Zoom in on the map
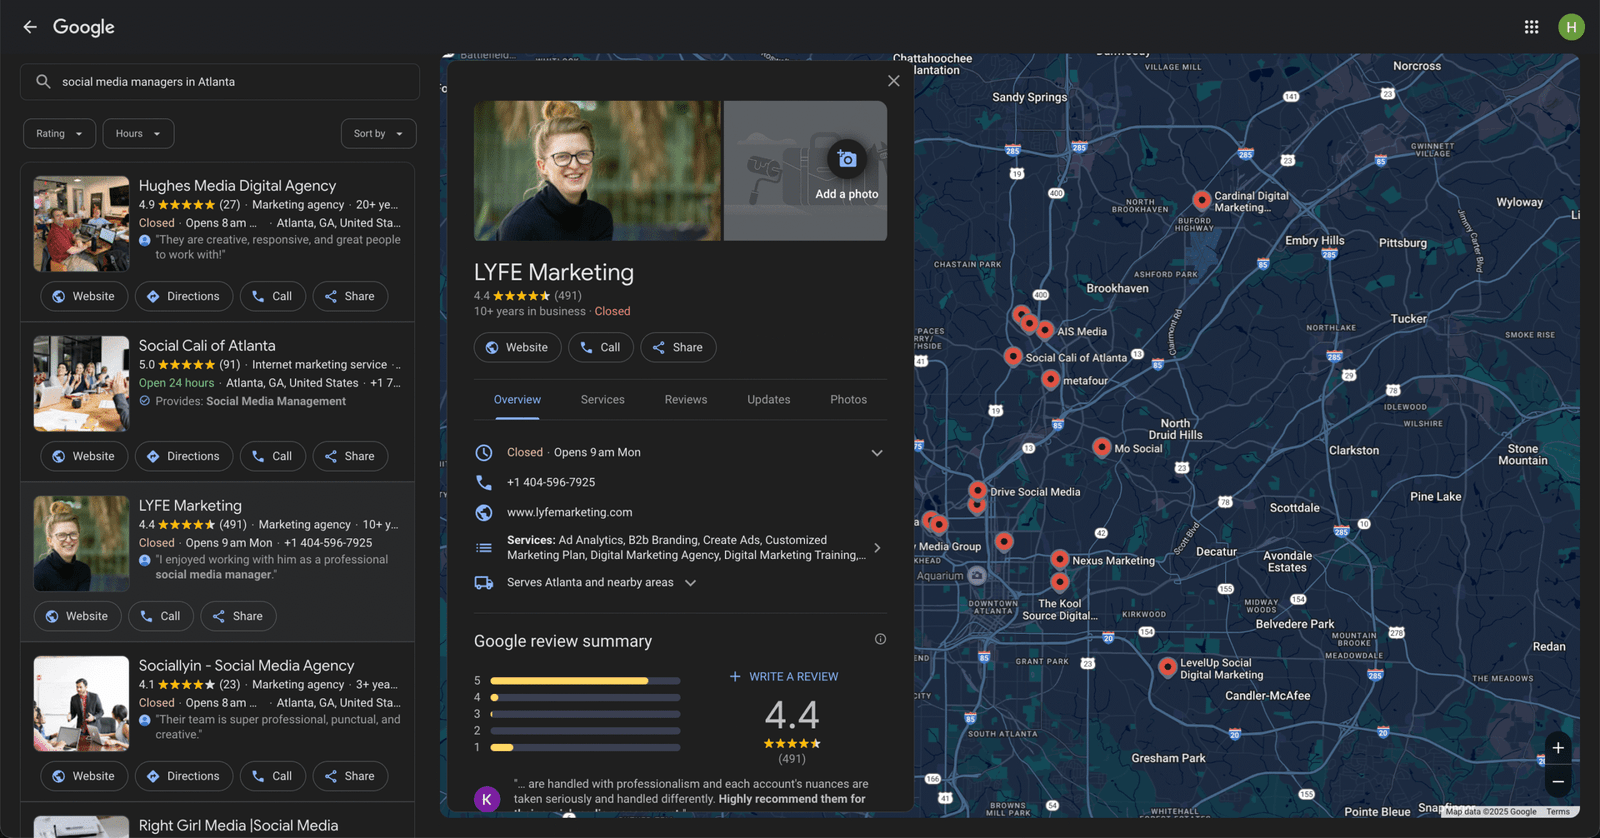 (1558, 748)
